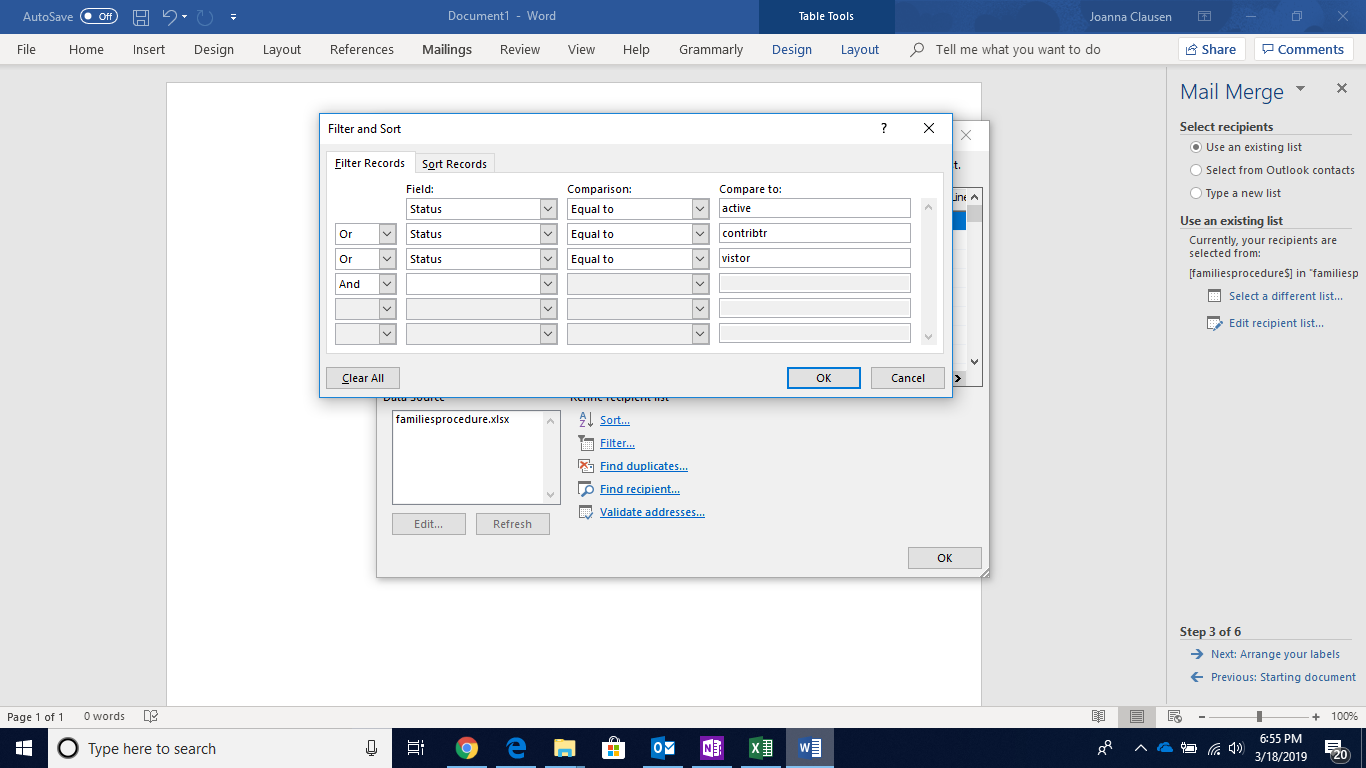1366x768 pixels.
Task: Click Validate addresses... link
Action: [652, 512]
